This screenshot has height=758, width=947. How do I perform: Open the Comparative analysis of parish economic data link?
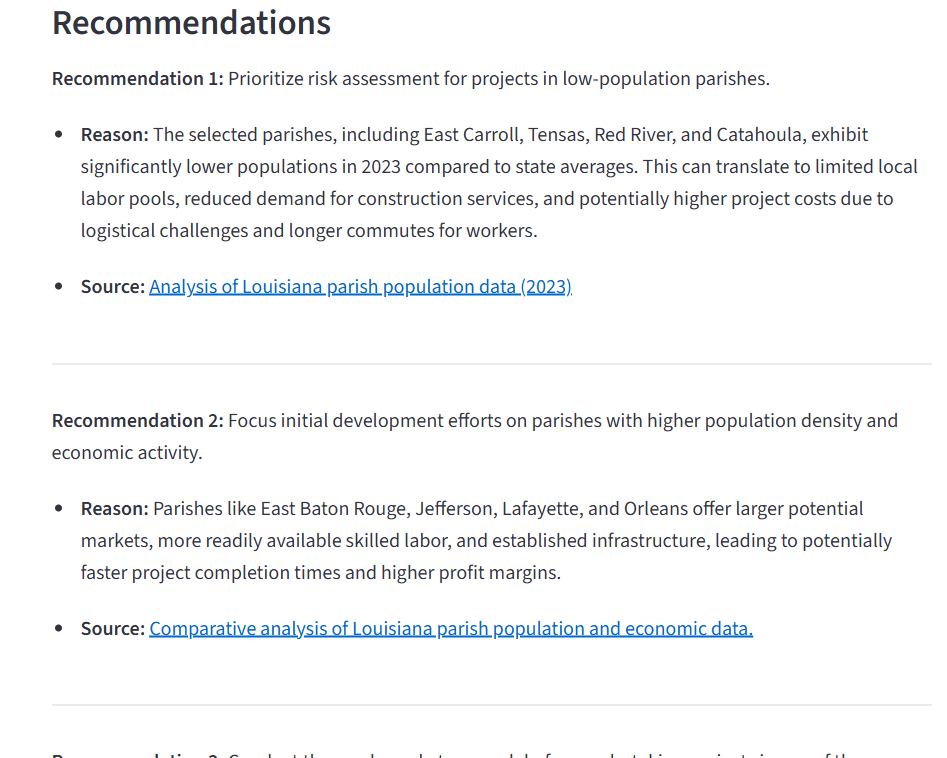pyautogui.click(x=451, y=629)
